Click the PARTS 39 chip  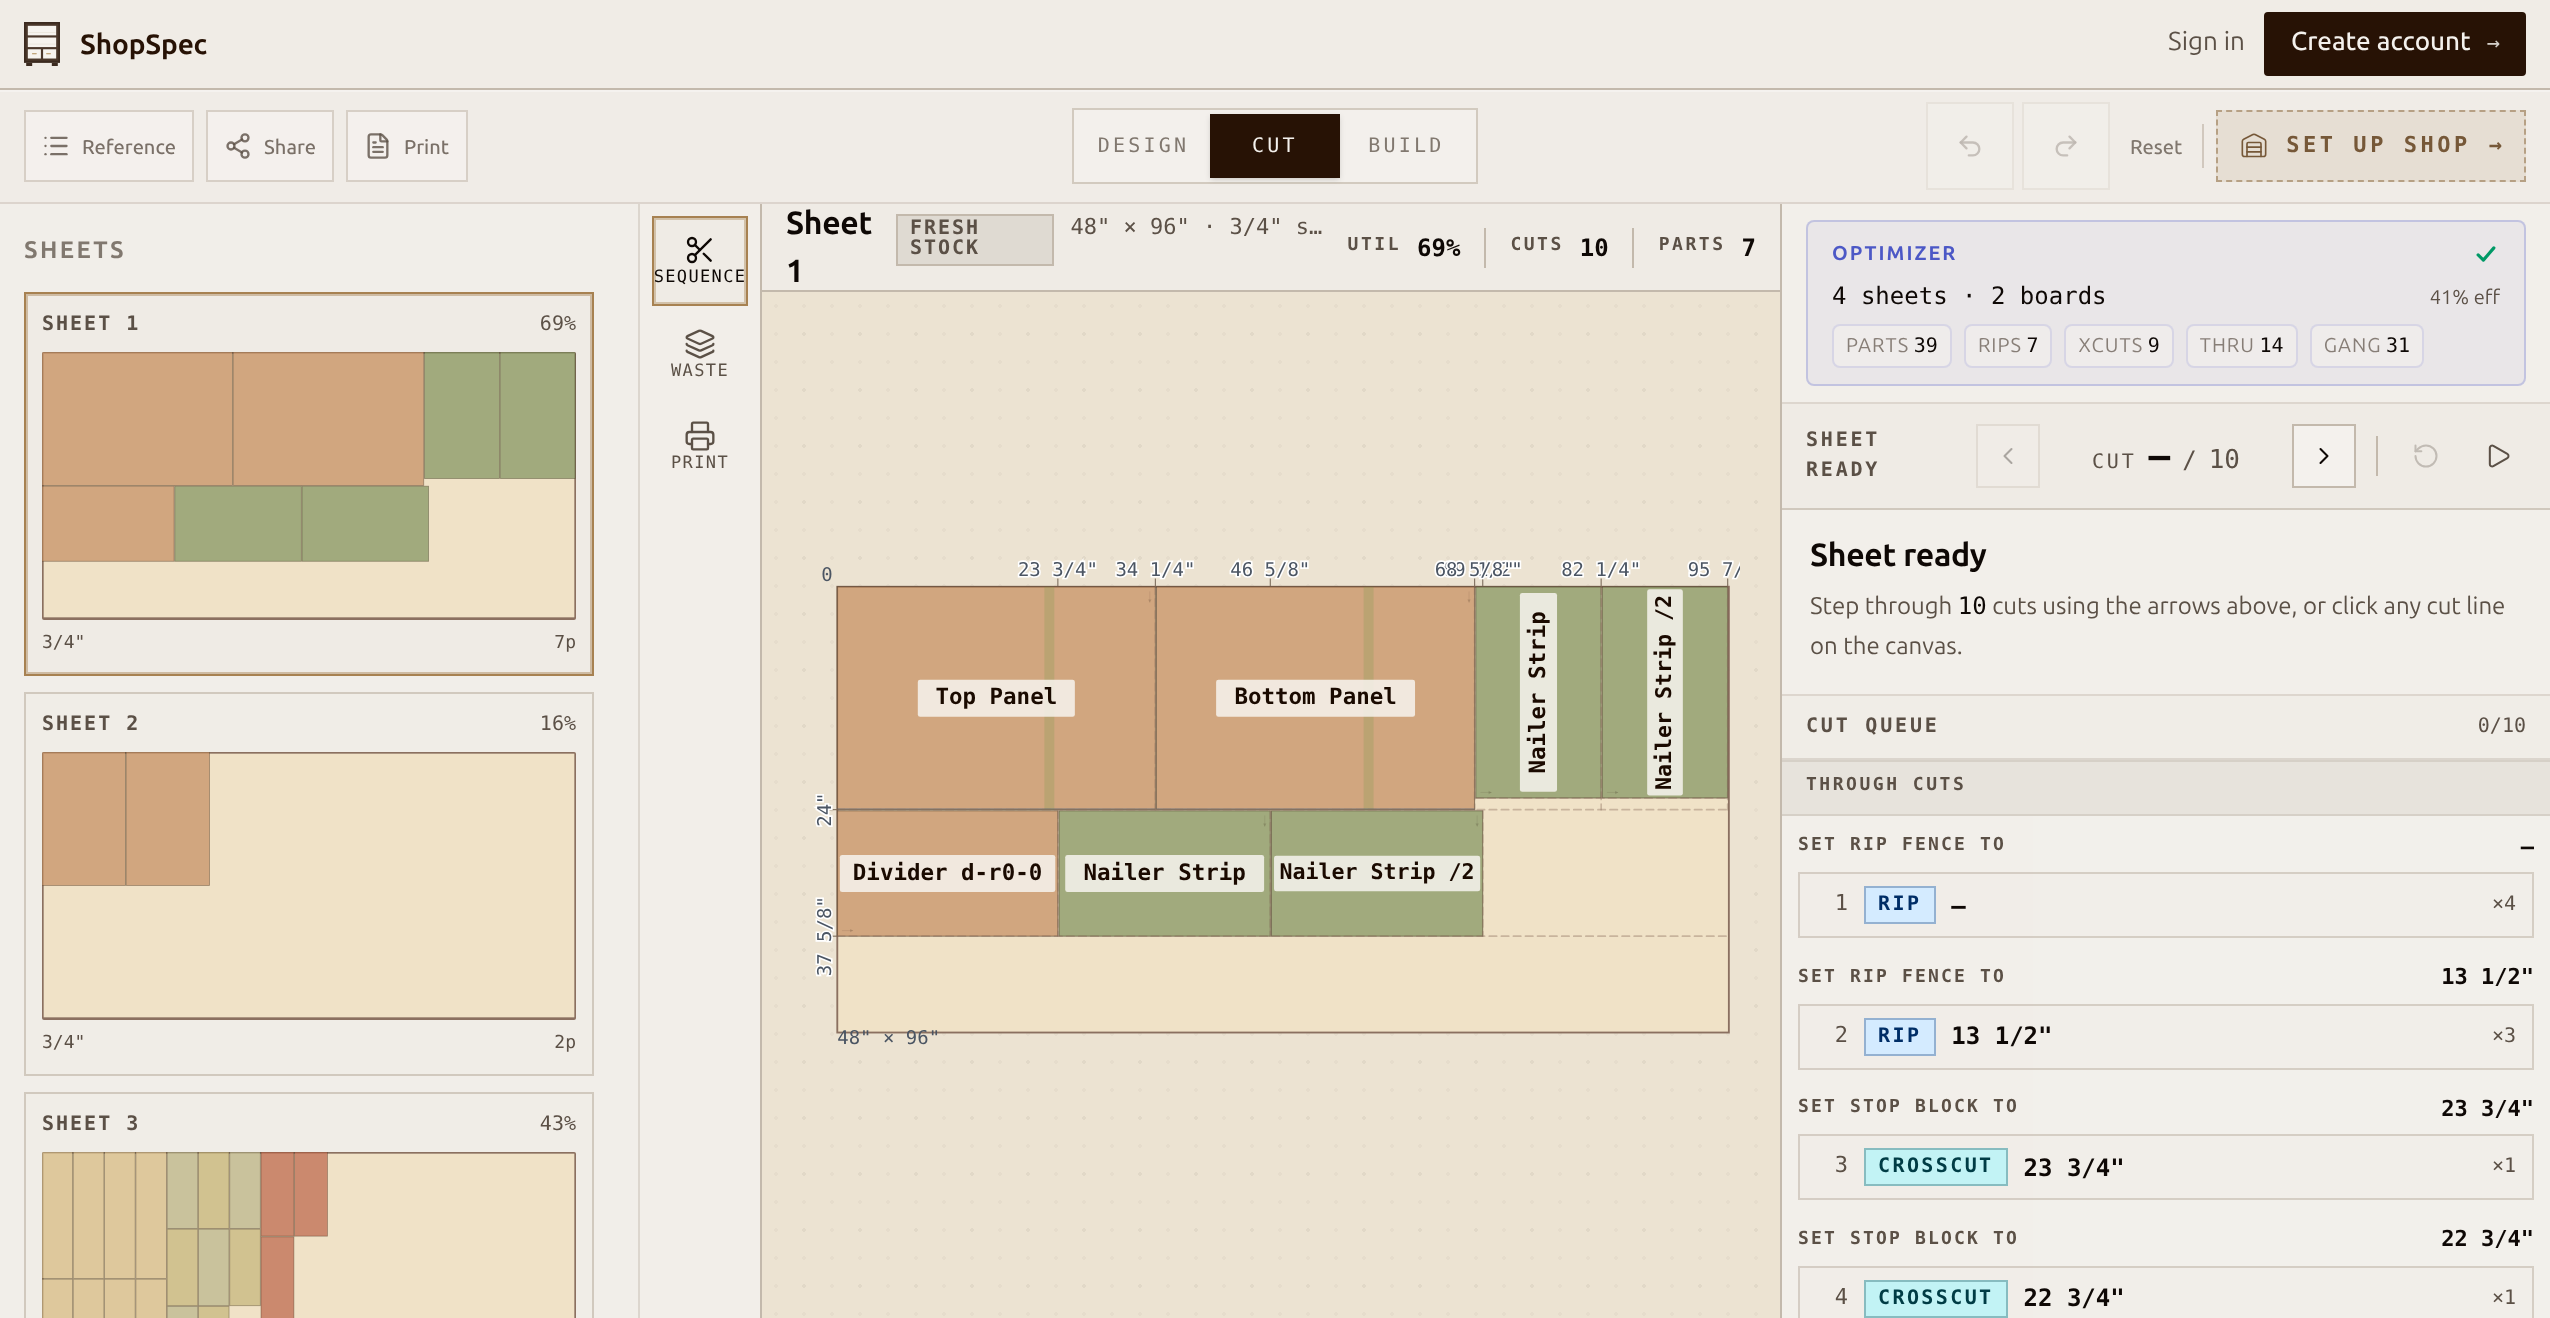tap(1891, 345)
